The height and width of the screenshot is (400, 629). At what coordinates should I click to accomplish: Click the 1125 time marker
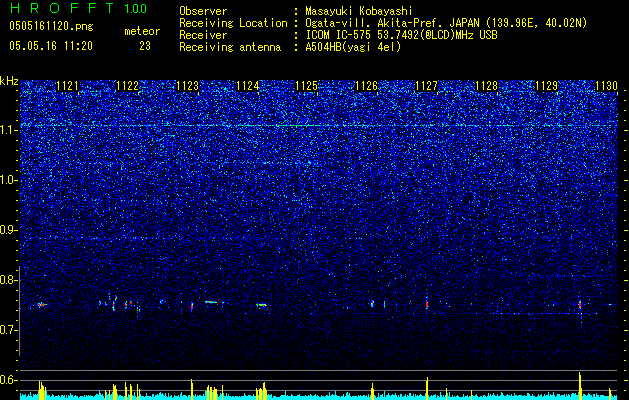tap(306, 86)
